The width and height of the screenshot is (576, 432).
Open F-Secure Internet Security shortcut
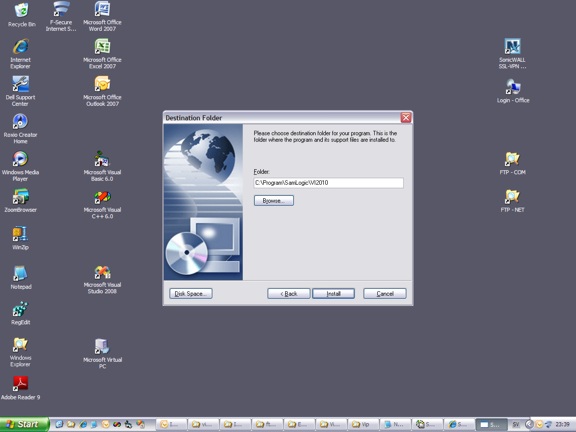tap(61, 16)
